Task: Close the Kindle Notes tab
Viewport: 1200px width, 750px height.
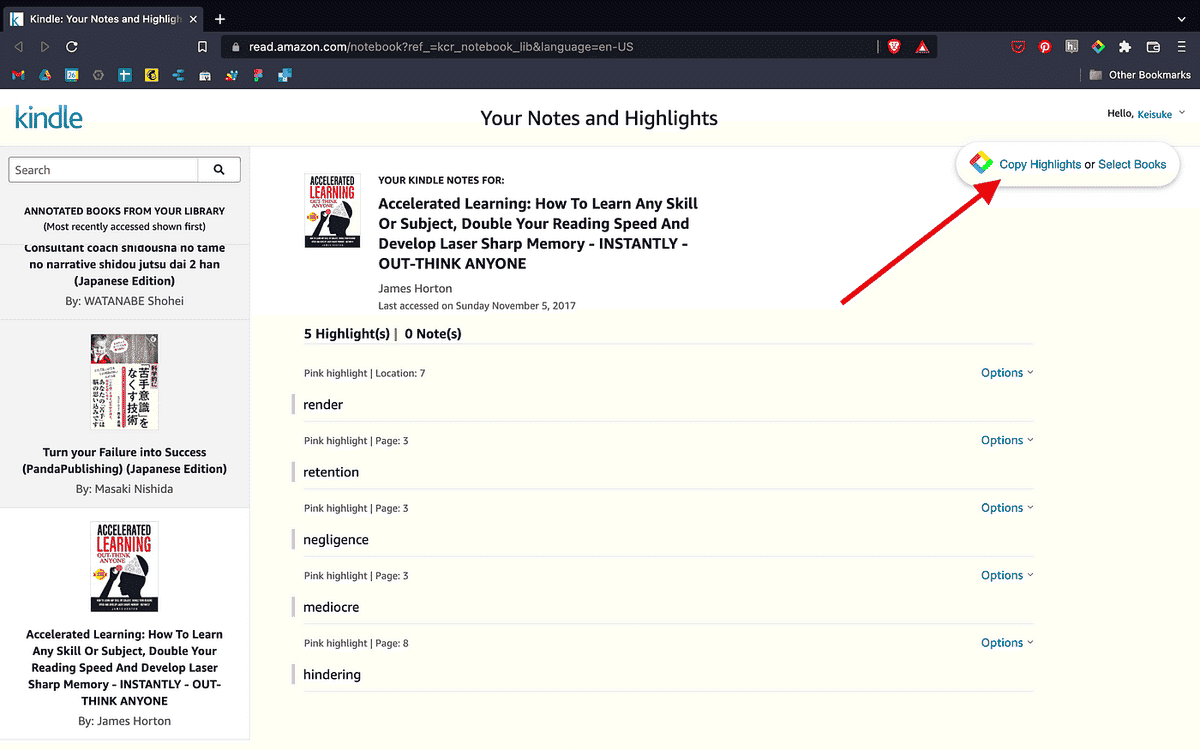Action: 191,19
